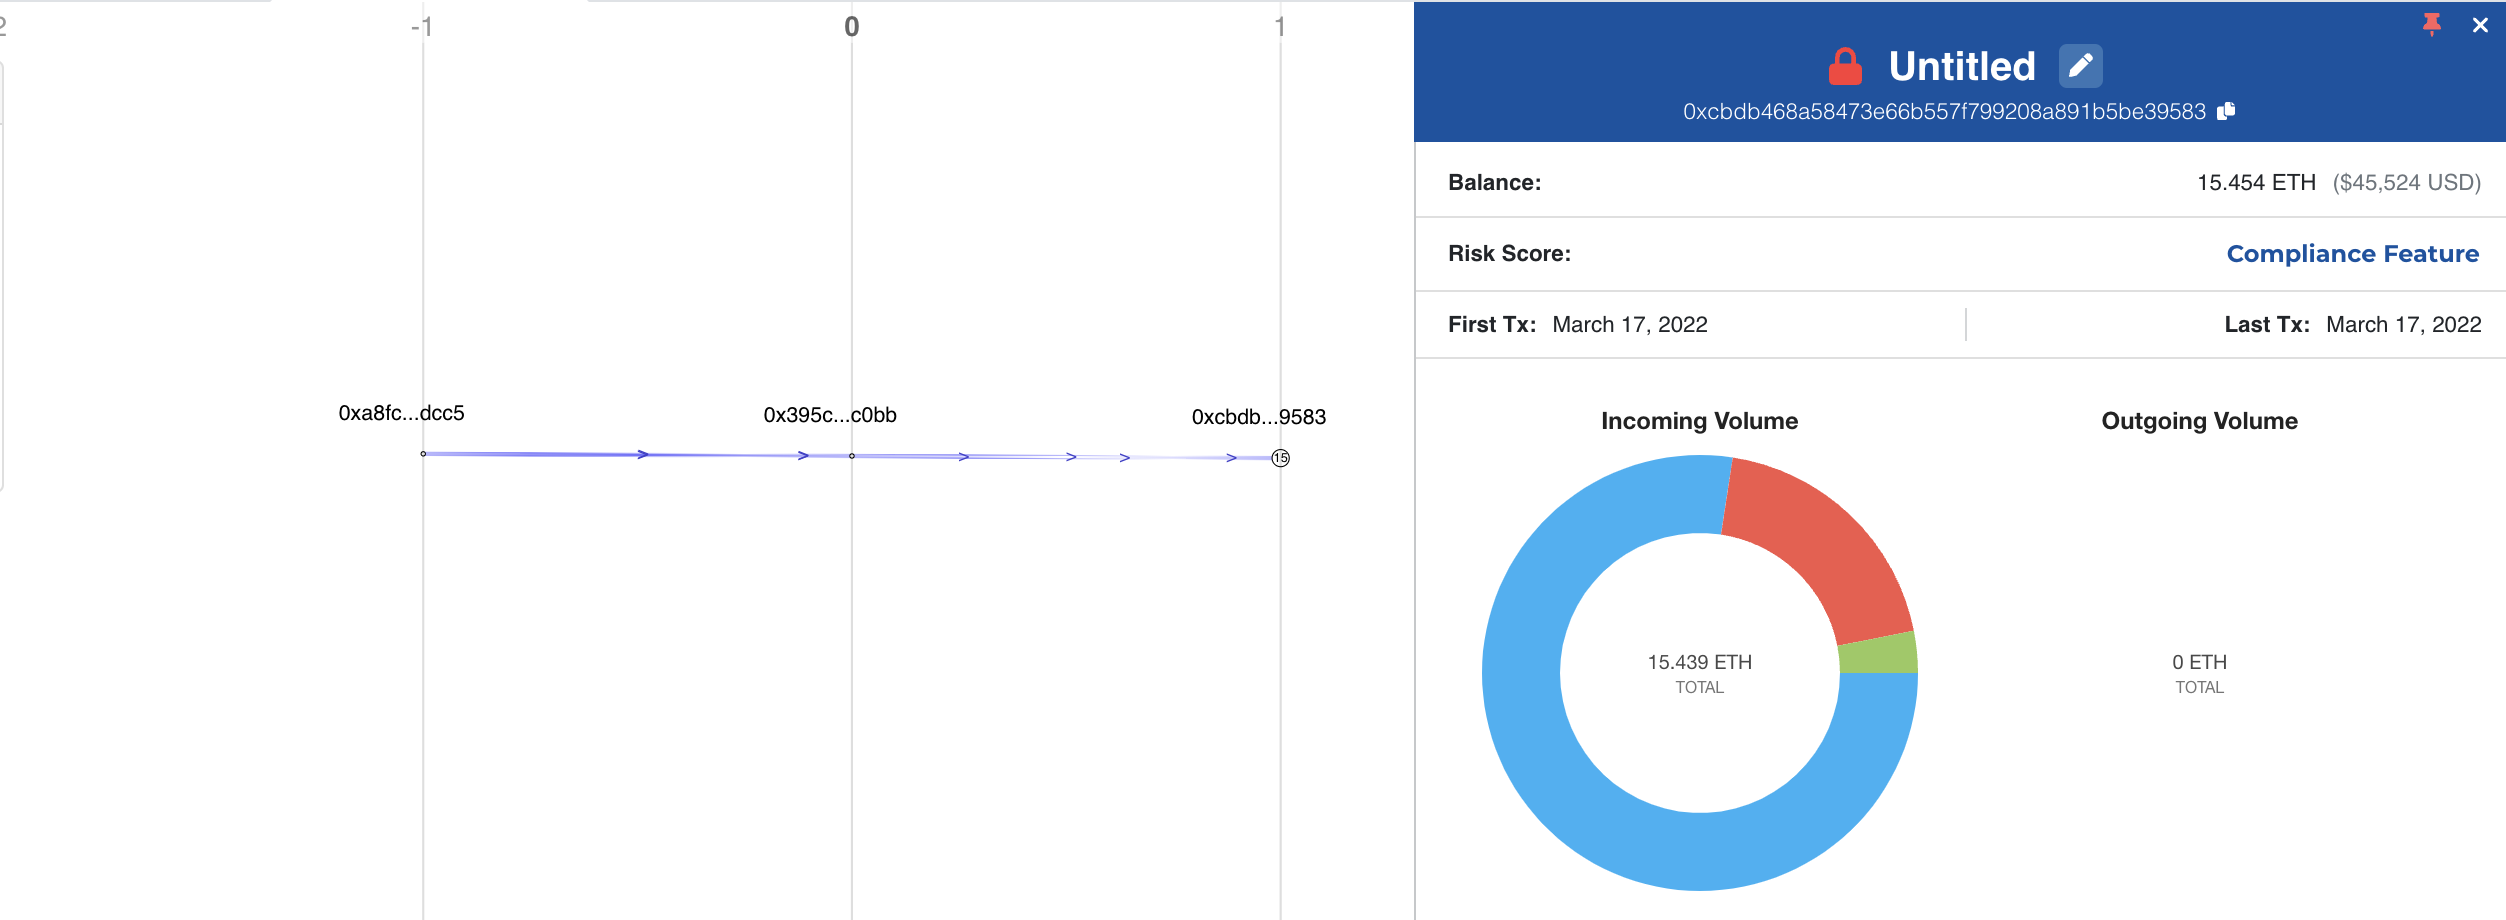Edit the Untitled name with pencil icon
Viewport: 2506px width, 920px height.
[2080, 66]
